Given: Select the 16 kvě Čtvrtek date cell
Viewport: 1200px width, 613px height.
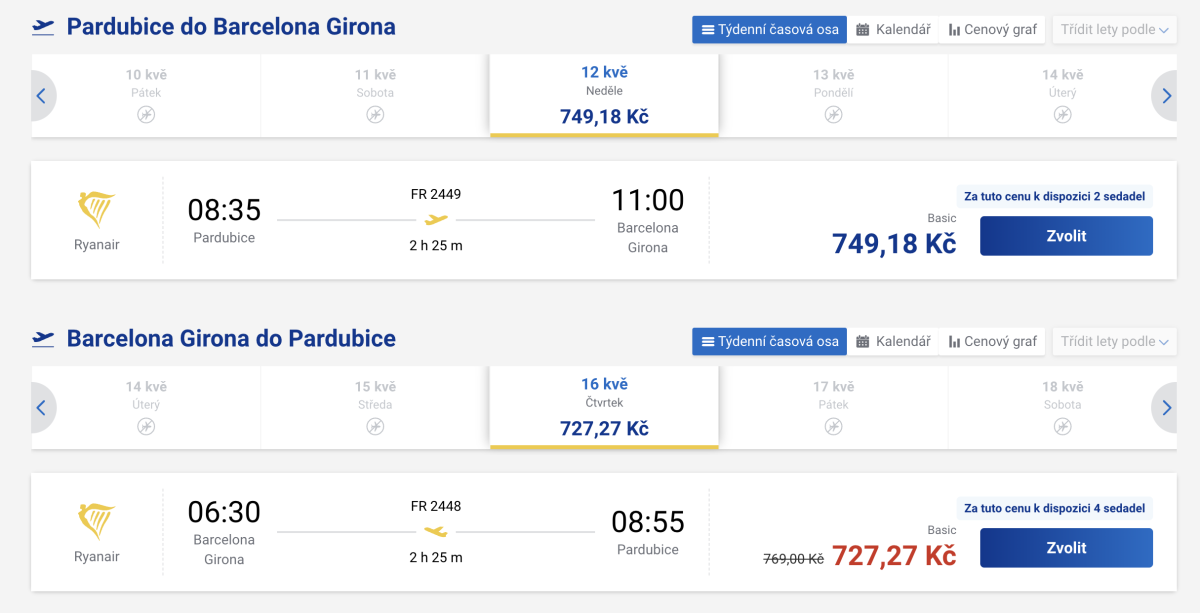Looking at the screenshot, I should 604,407.
